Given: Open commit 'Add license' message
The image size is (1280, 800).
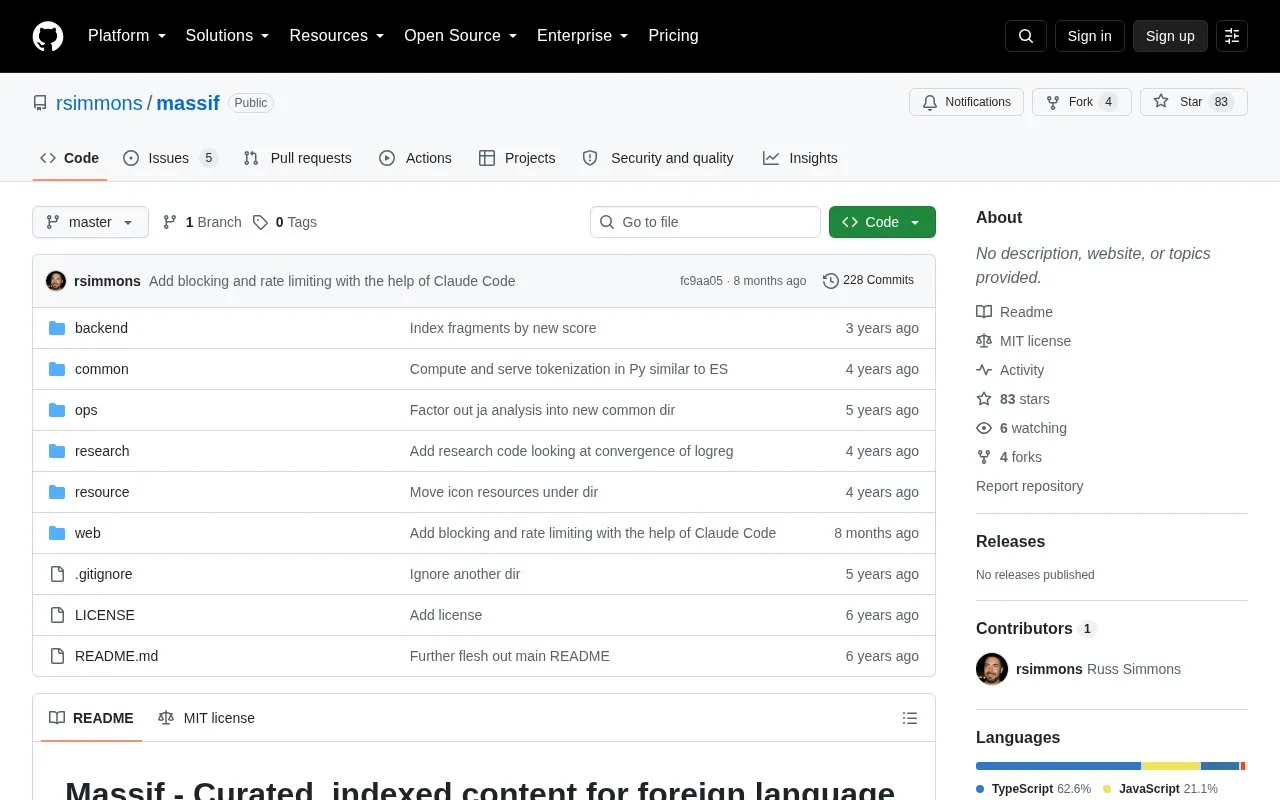Looking at the screenshot, I should [446, 615].
